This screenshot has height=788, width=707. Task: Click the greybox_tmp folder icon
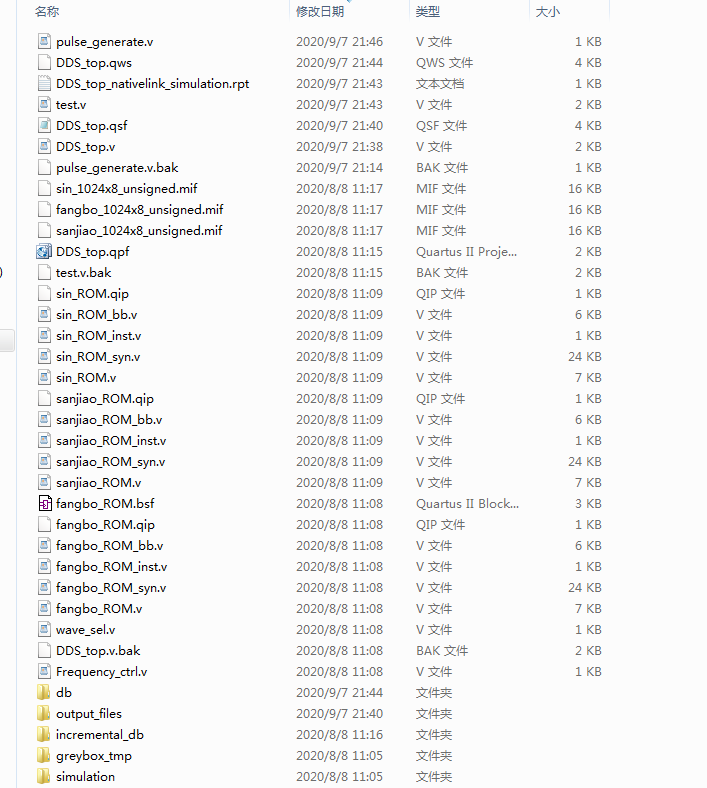43,755
